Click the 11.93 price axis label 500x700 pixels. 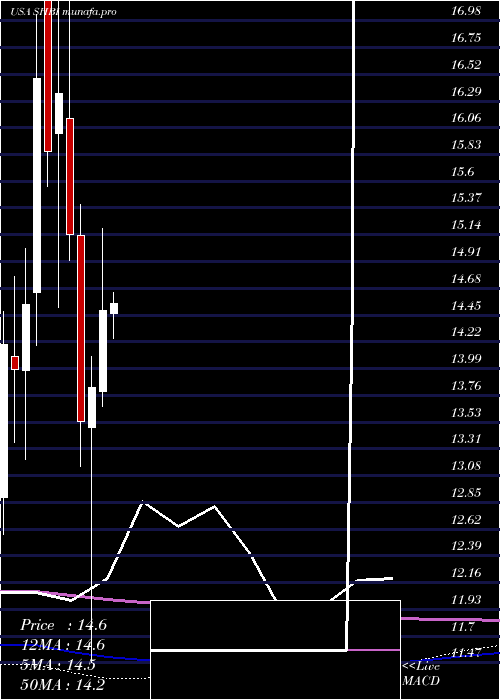tap(466, 599)
